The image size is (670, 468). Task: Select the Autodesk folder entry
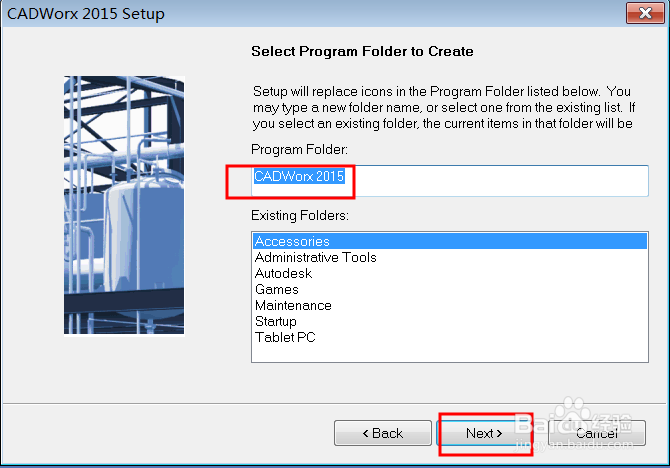point(283,273)
